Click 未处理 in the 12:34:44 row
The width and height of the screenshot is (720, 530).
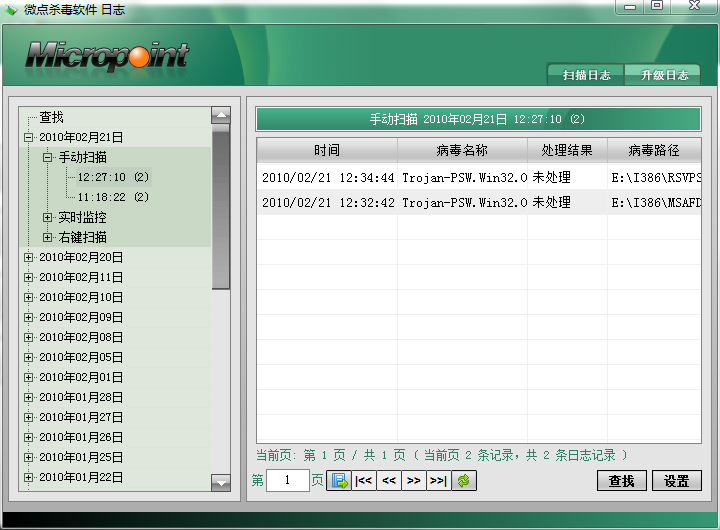point(551,177)
